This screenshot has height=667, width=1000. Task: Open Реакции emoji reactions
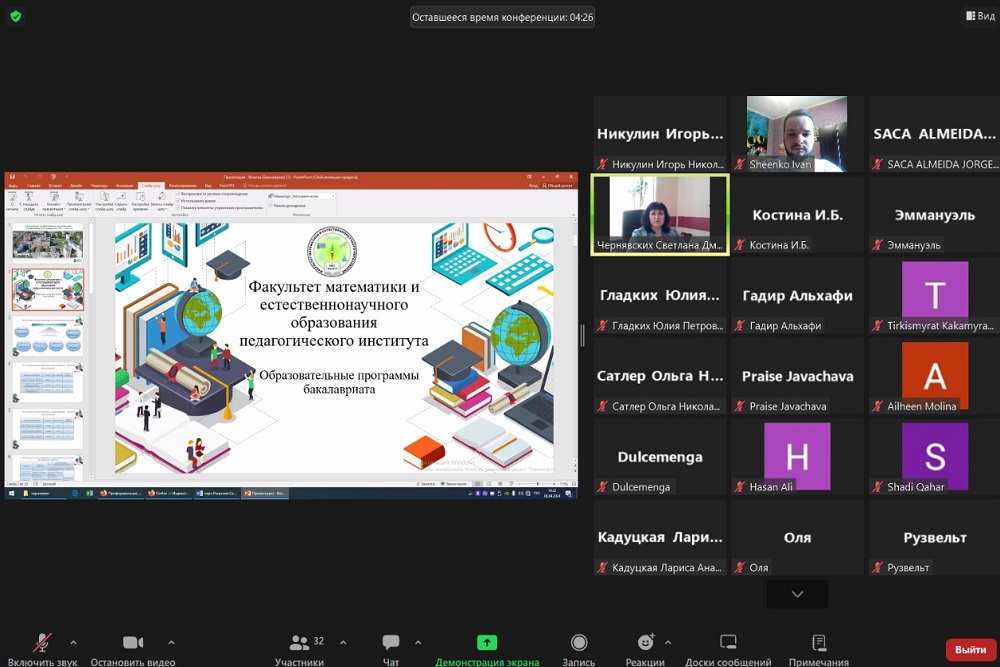[645, 643]
